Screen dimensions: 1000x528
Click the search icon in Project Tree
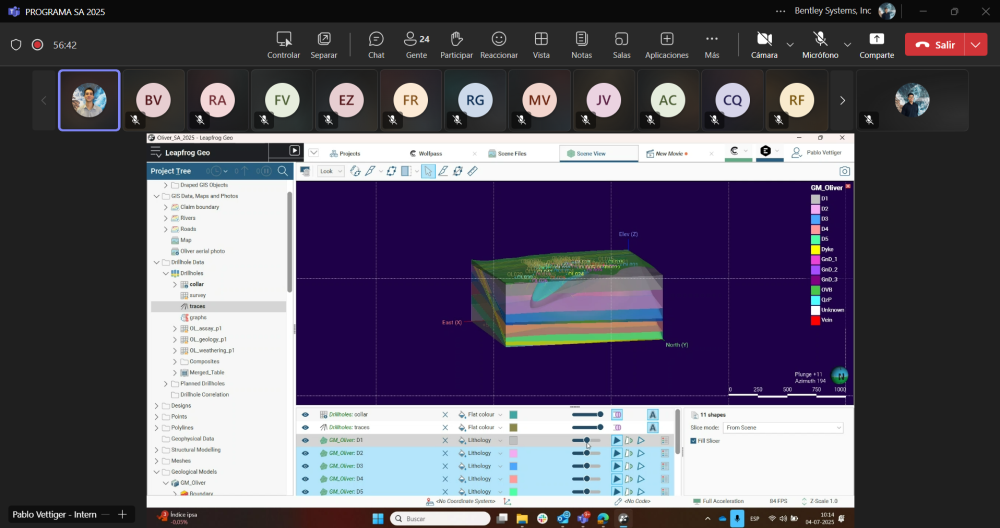coord(283,171)
